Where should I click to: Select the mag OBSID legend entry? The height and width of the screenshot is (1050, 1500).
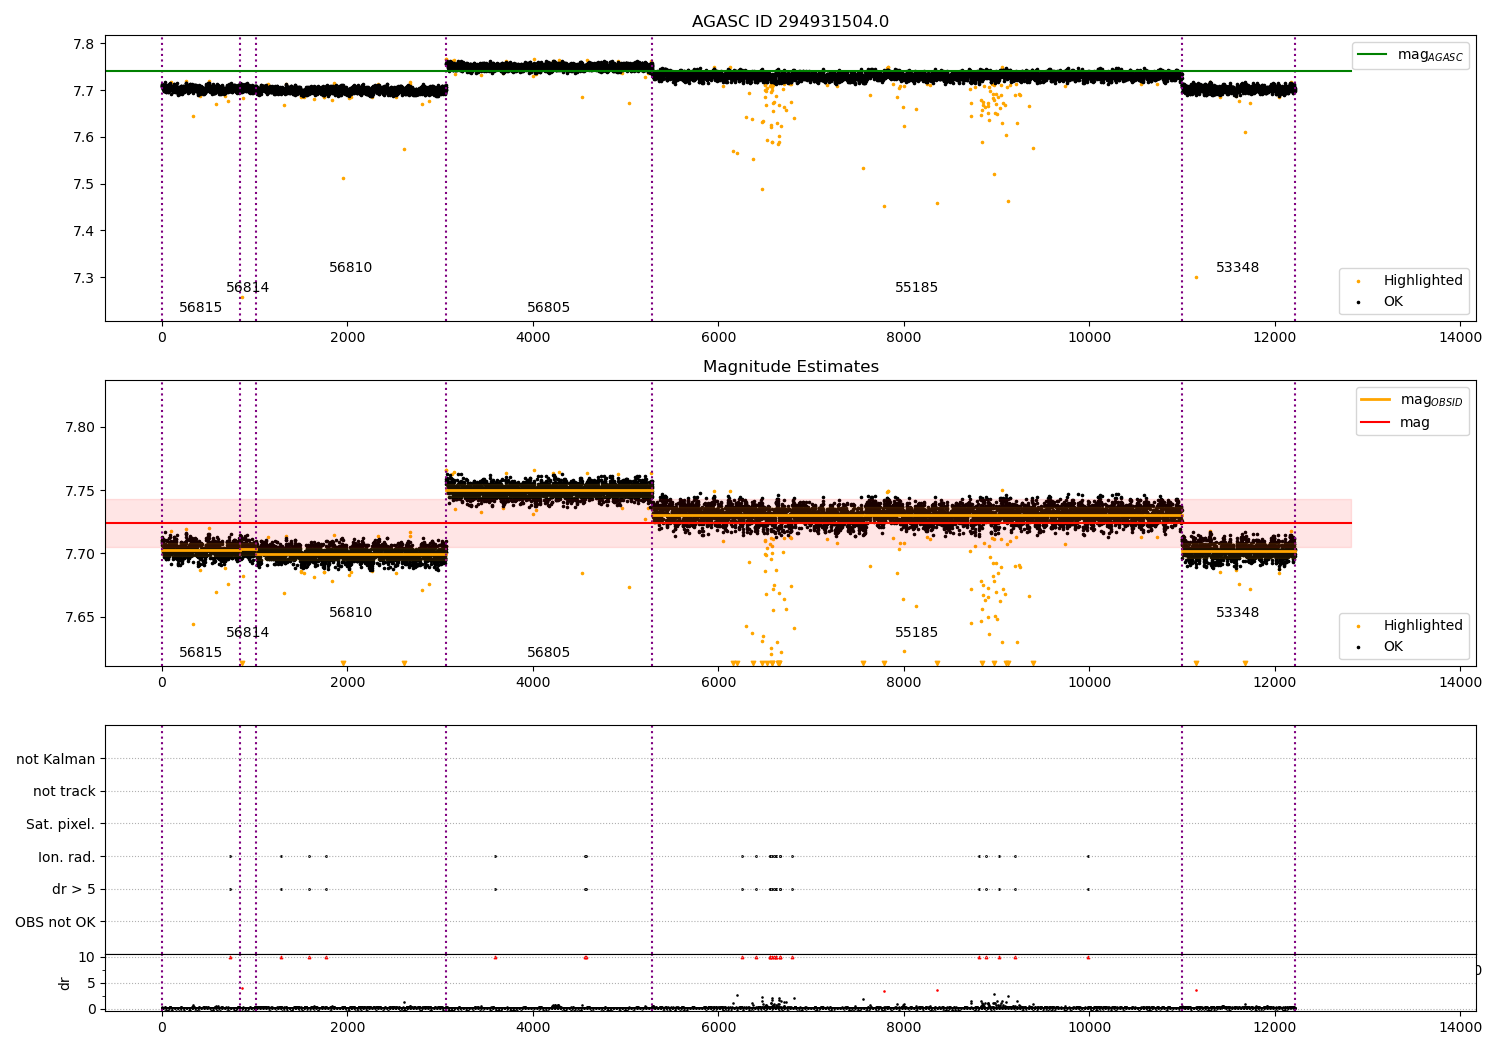[1412, 400]
